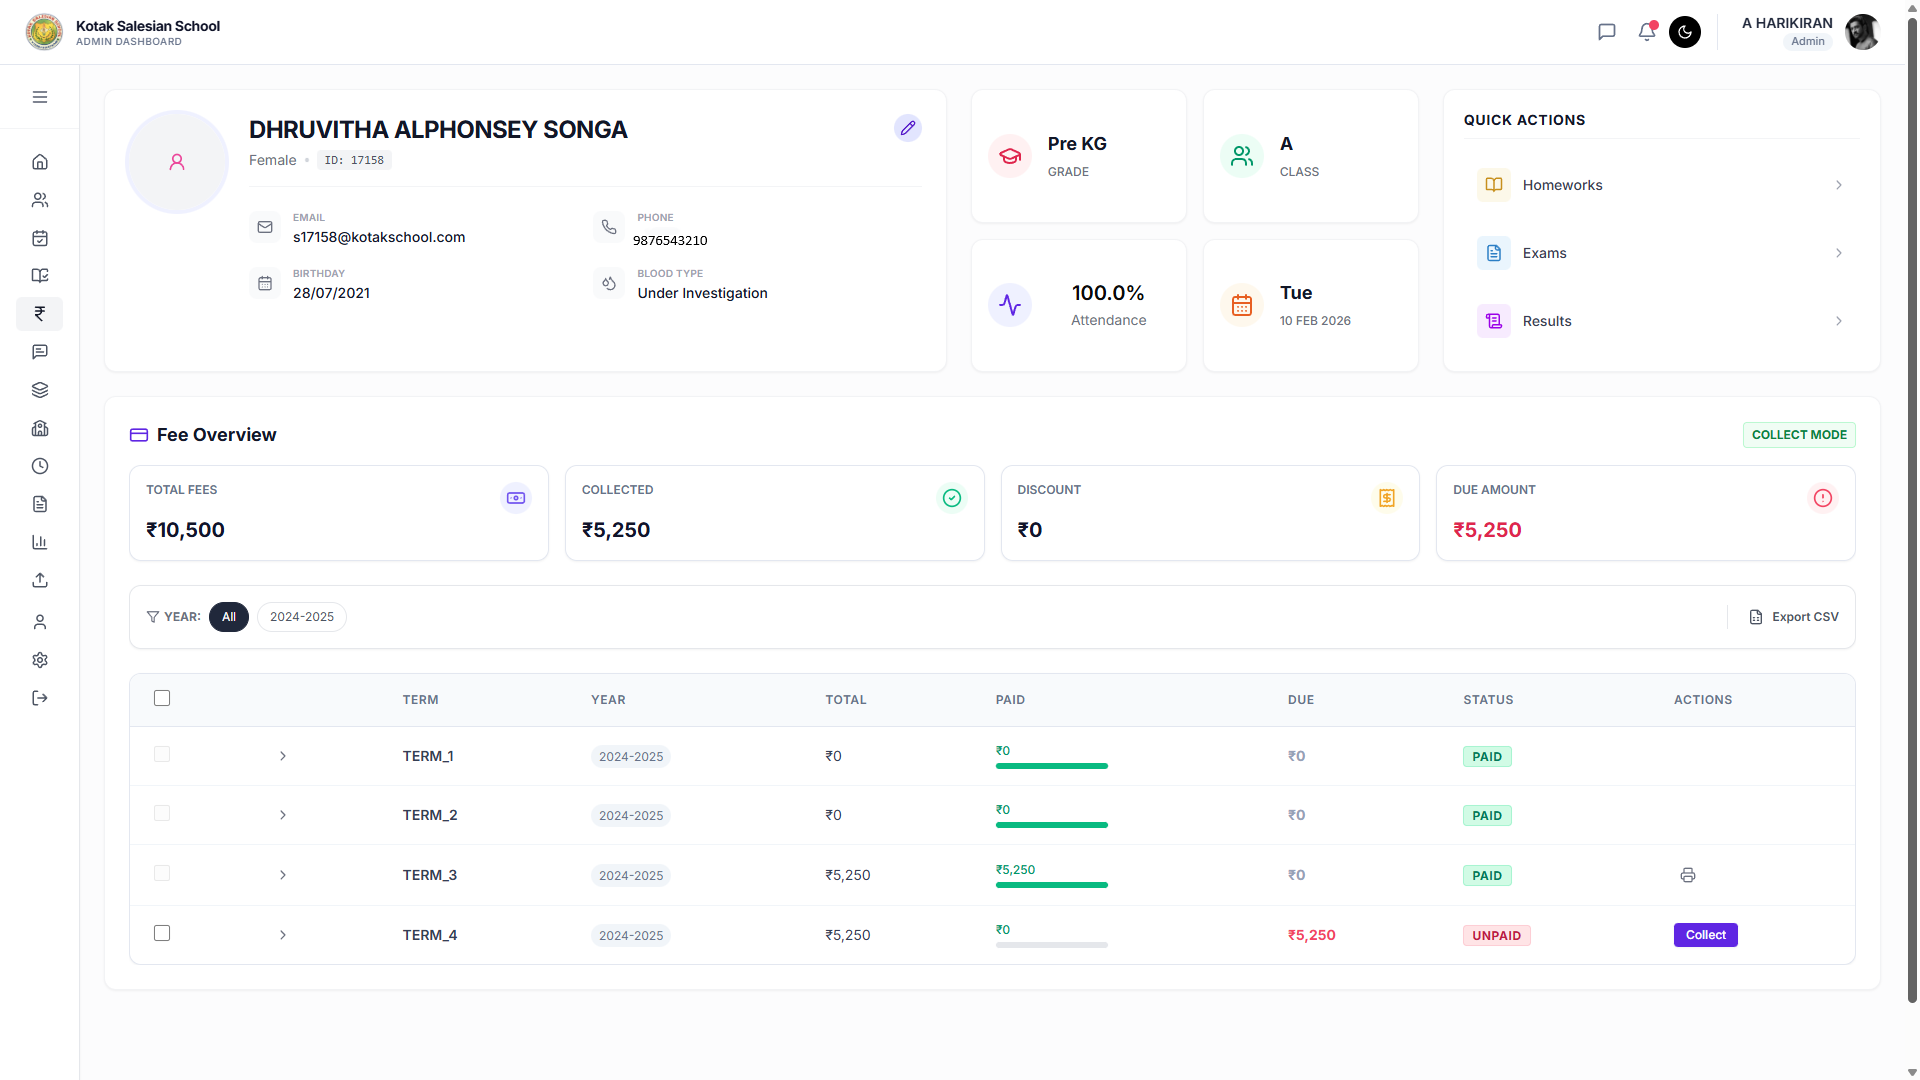
Task: Click the TERM_3 paid progress bar
Action: tap(1050, 885)
